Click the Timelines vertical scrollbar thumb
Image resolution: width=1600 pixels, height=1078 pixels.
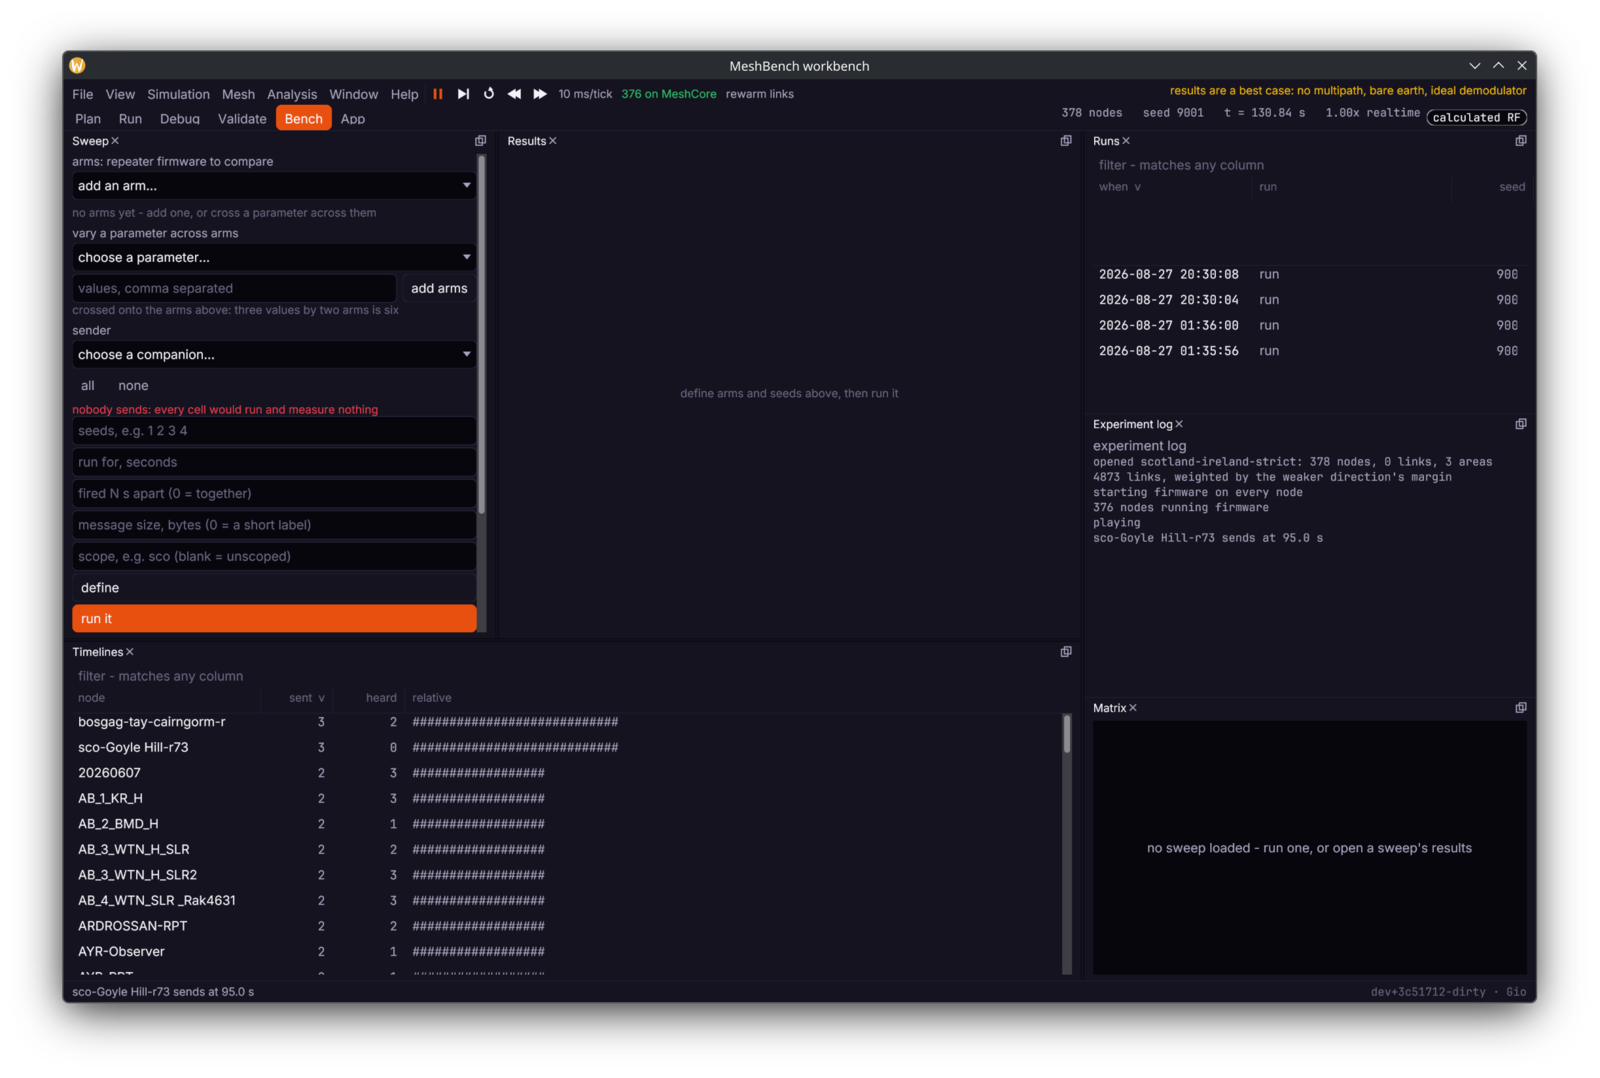(x=1067, y=734)
